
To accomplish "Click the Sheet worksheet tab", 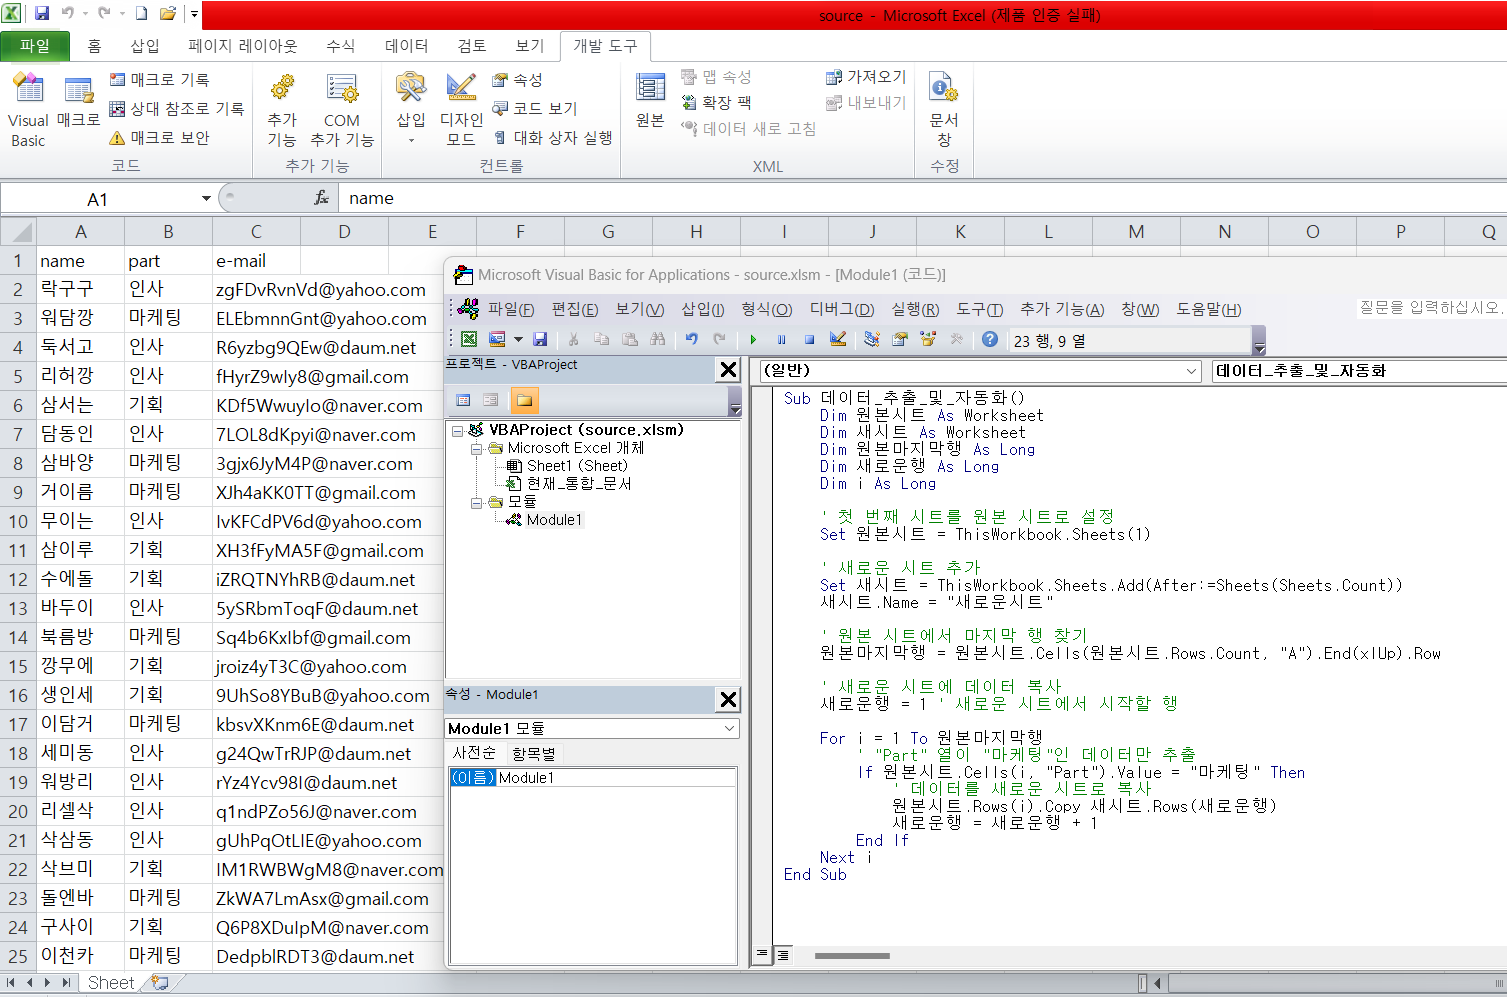I will (x=111, y=983).
